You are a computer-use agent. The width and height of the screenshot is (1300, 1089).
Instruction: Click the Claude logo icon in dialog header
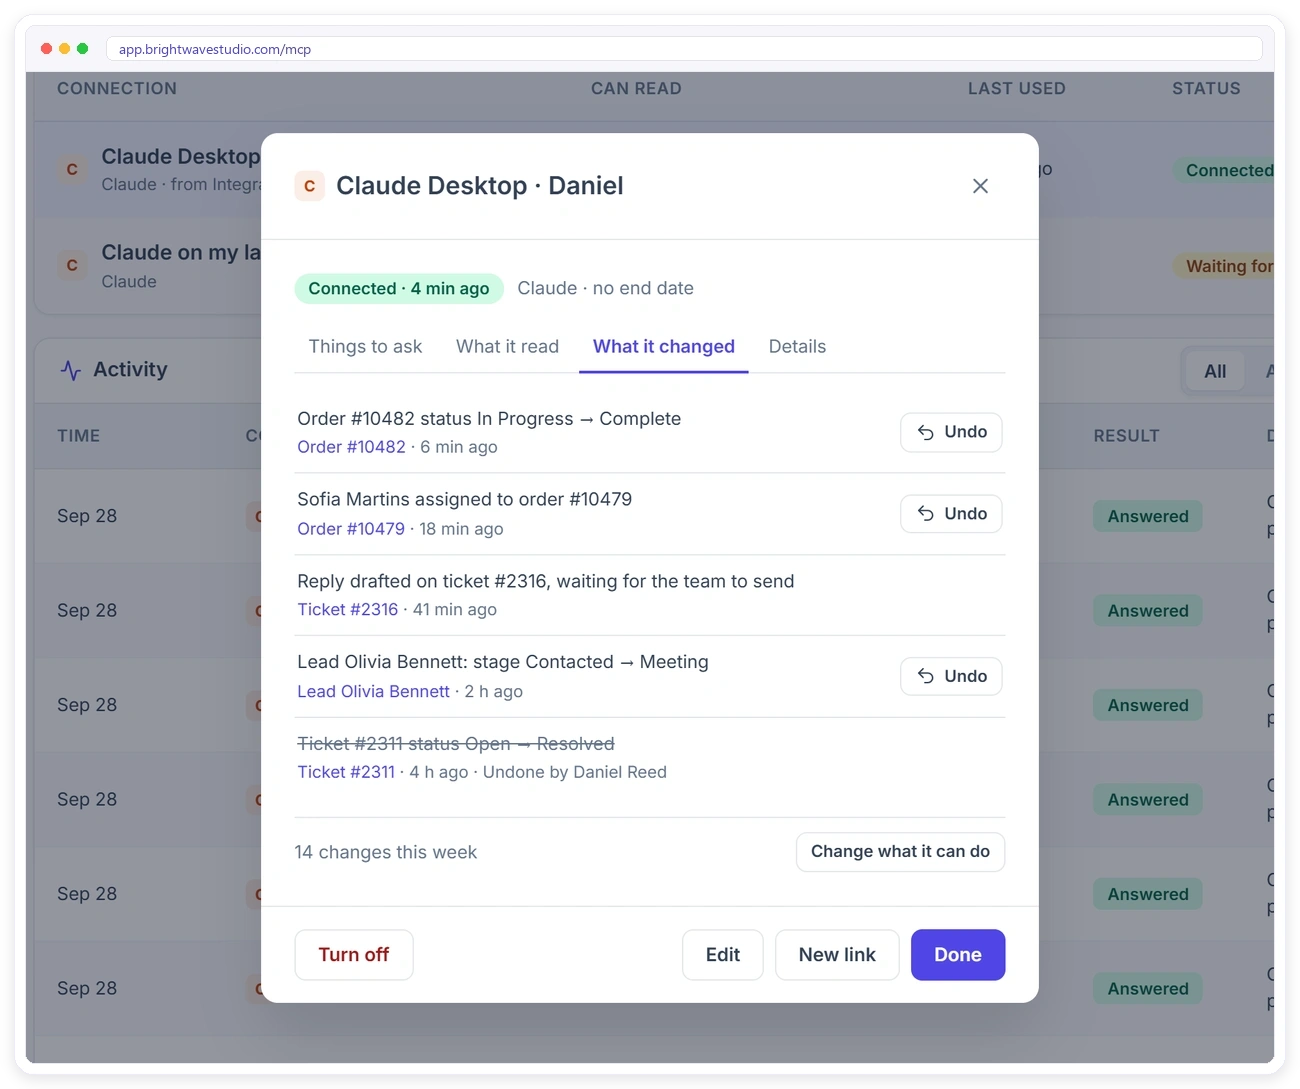point(309,186)
